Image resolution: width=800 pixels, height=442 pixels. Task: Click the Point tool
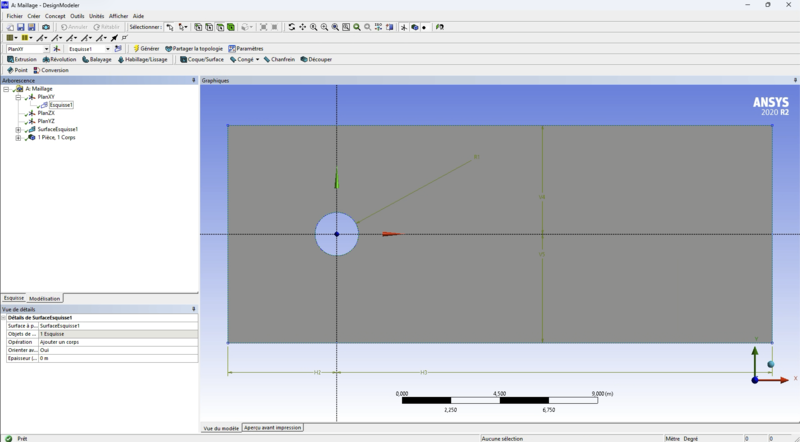[17, 70]
